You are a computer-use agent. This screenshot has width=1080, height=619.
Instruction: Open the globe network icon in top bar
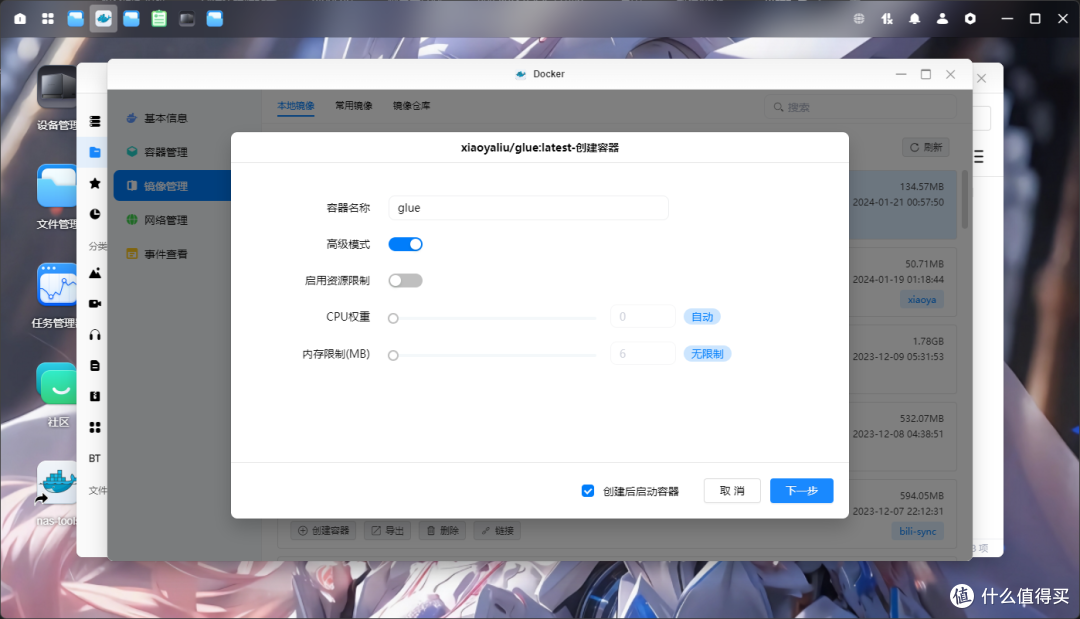(859, 19)
